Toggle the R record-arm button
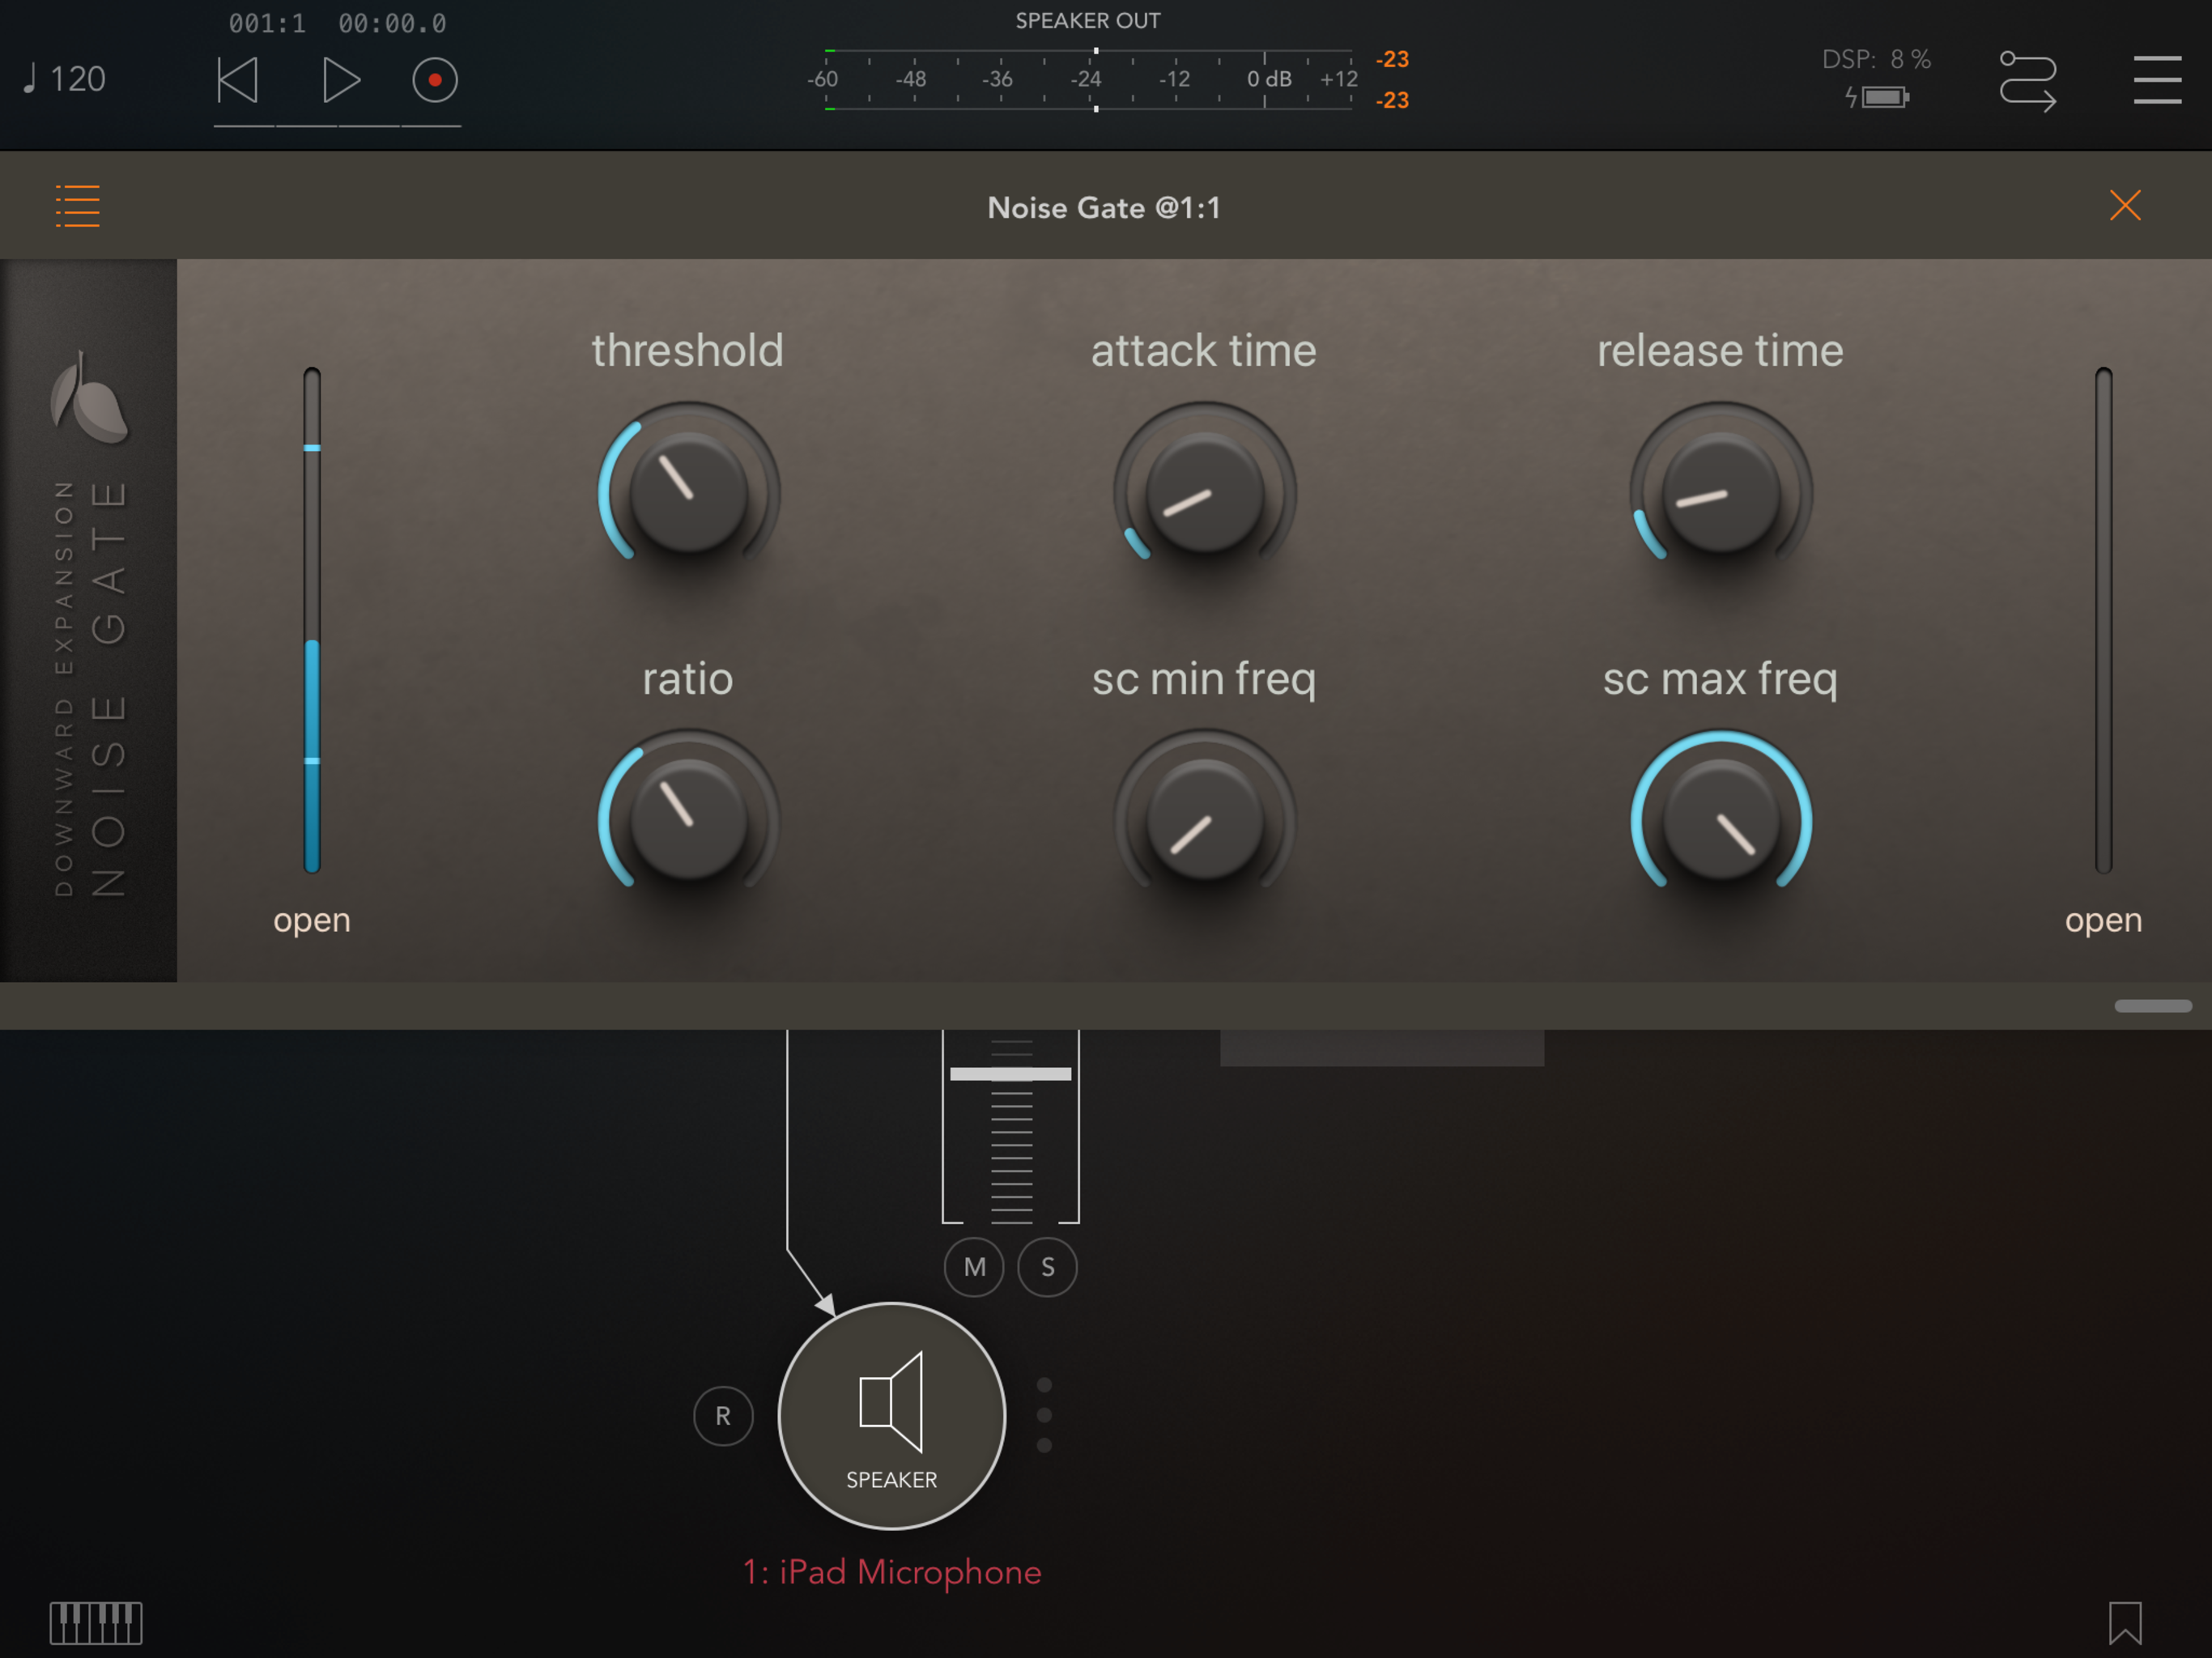 (x=723, y=1415)
